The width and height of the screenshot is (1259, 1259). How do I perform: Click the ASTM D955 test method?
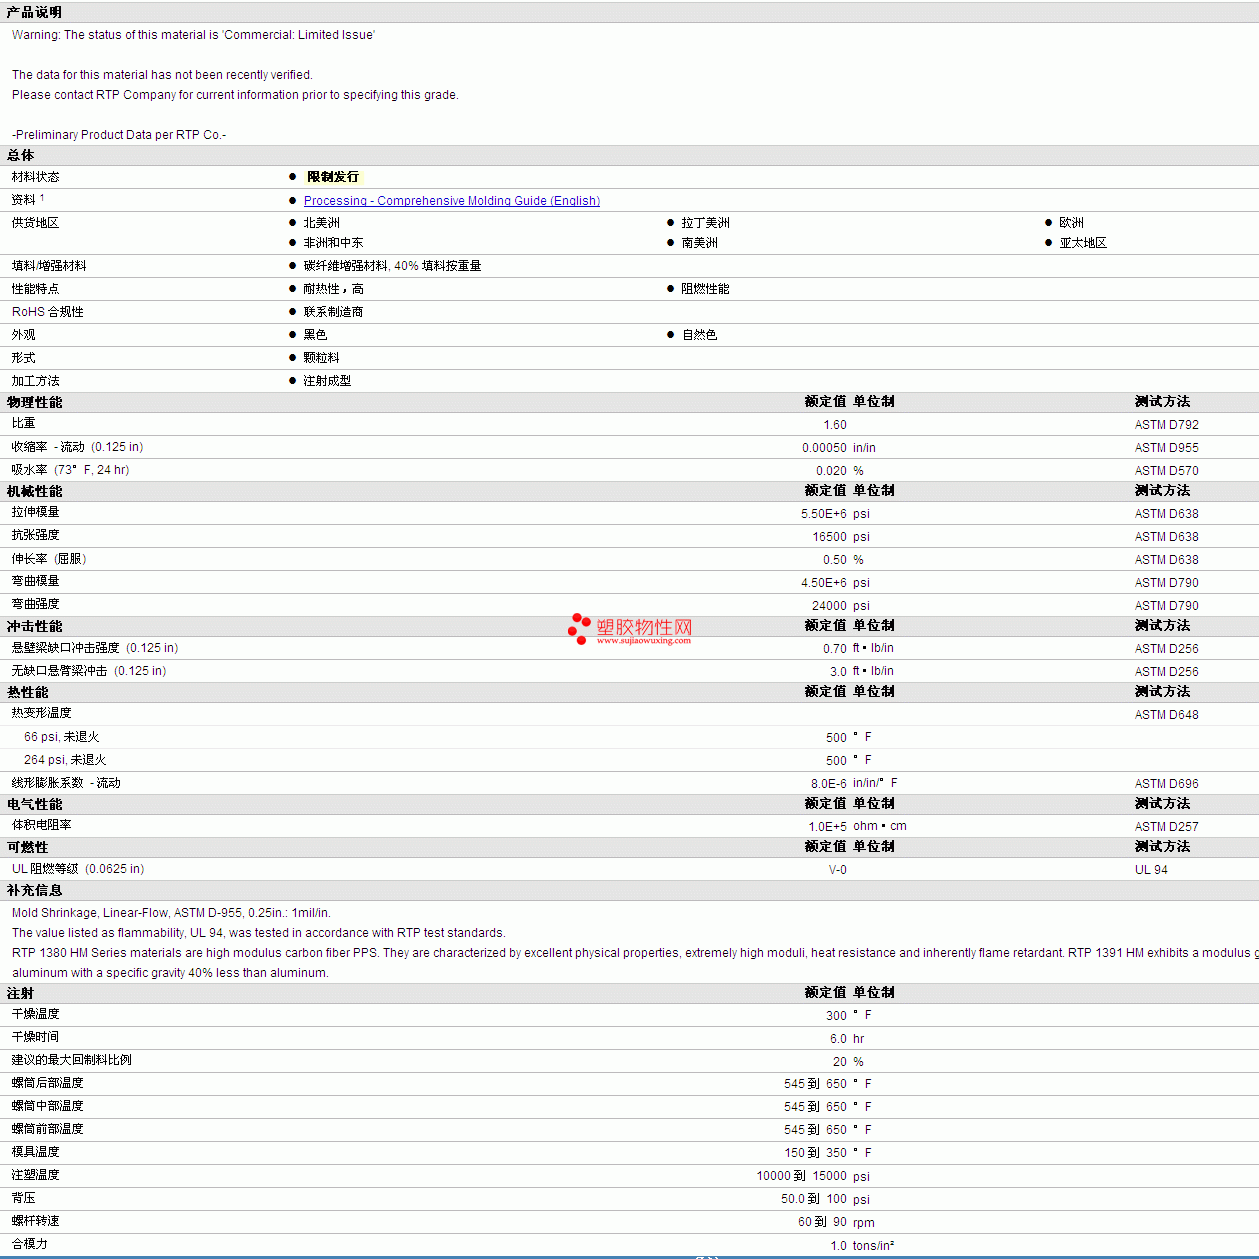[x=1166, y=448]
